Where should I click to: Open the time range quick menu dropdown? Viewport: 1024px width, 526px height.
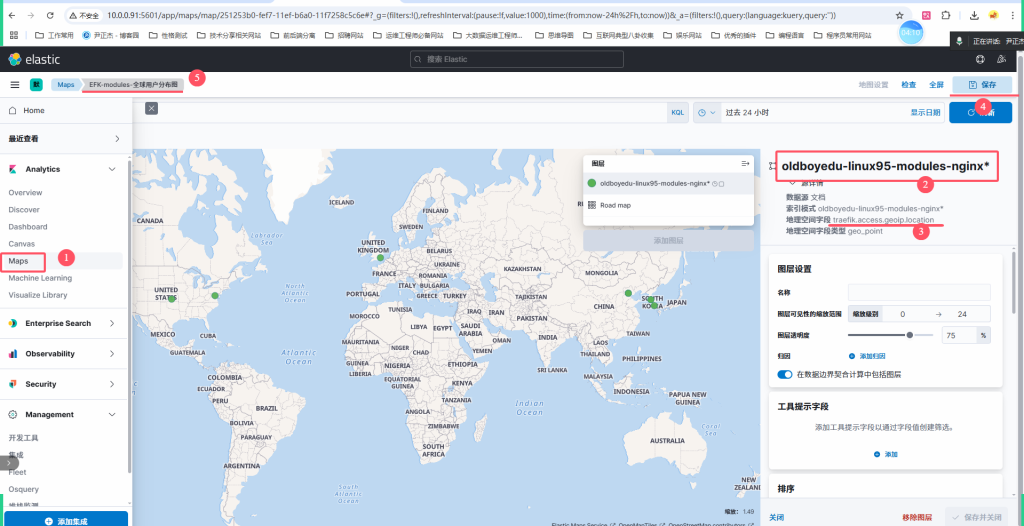(x=707, y=113)
